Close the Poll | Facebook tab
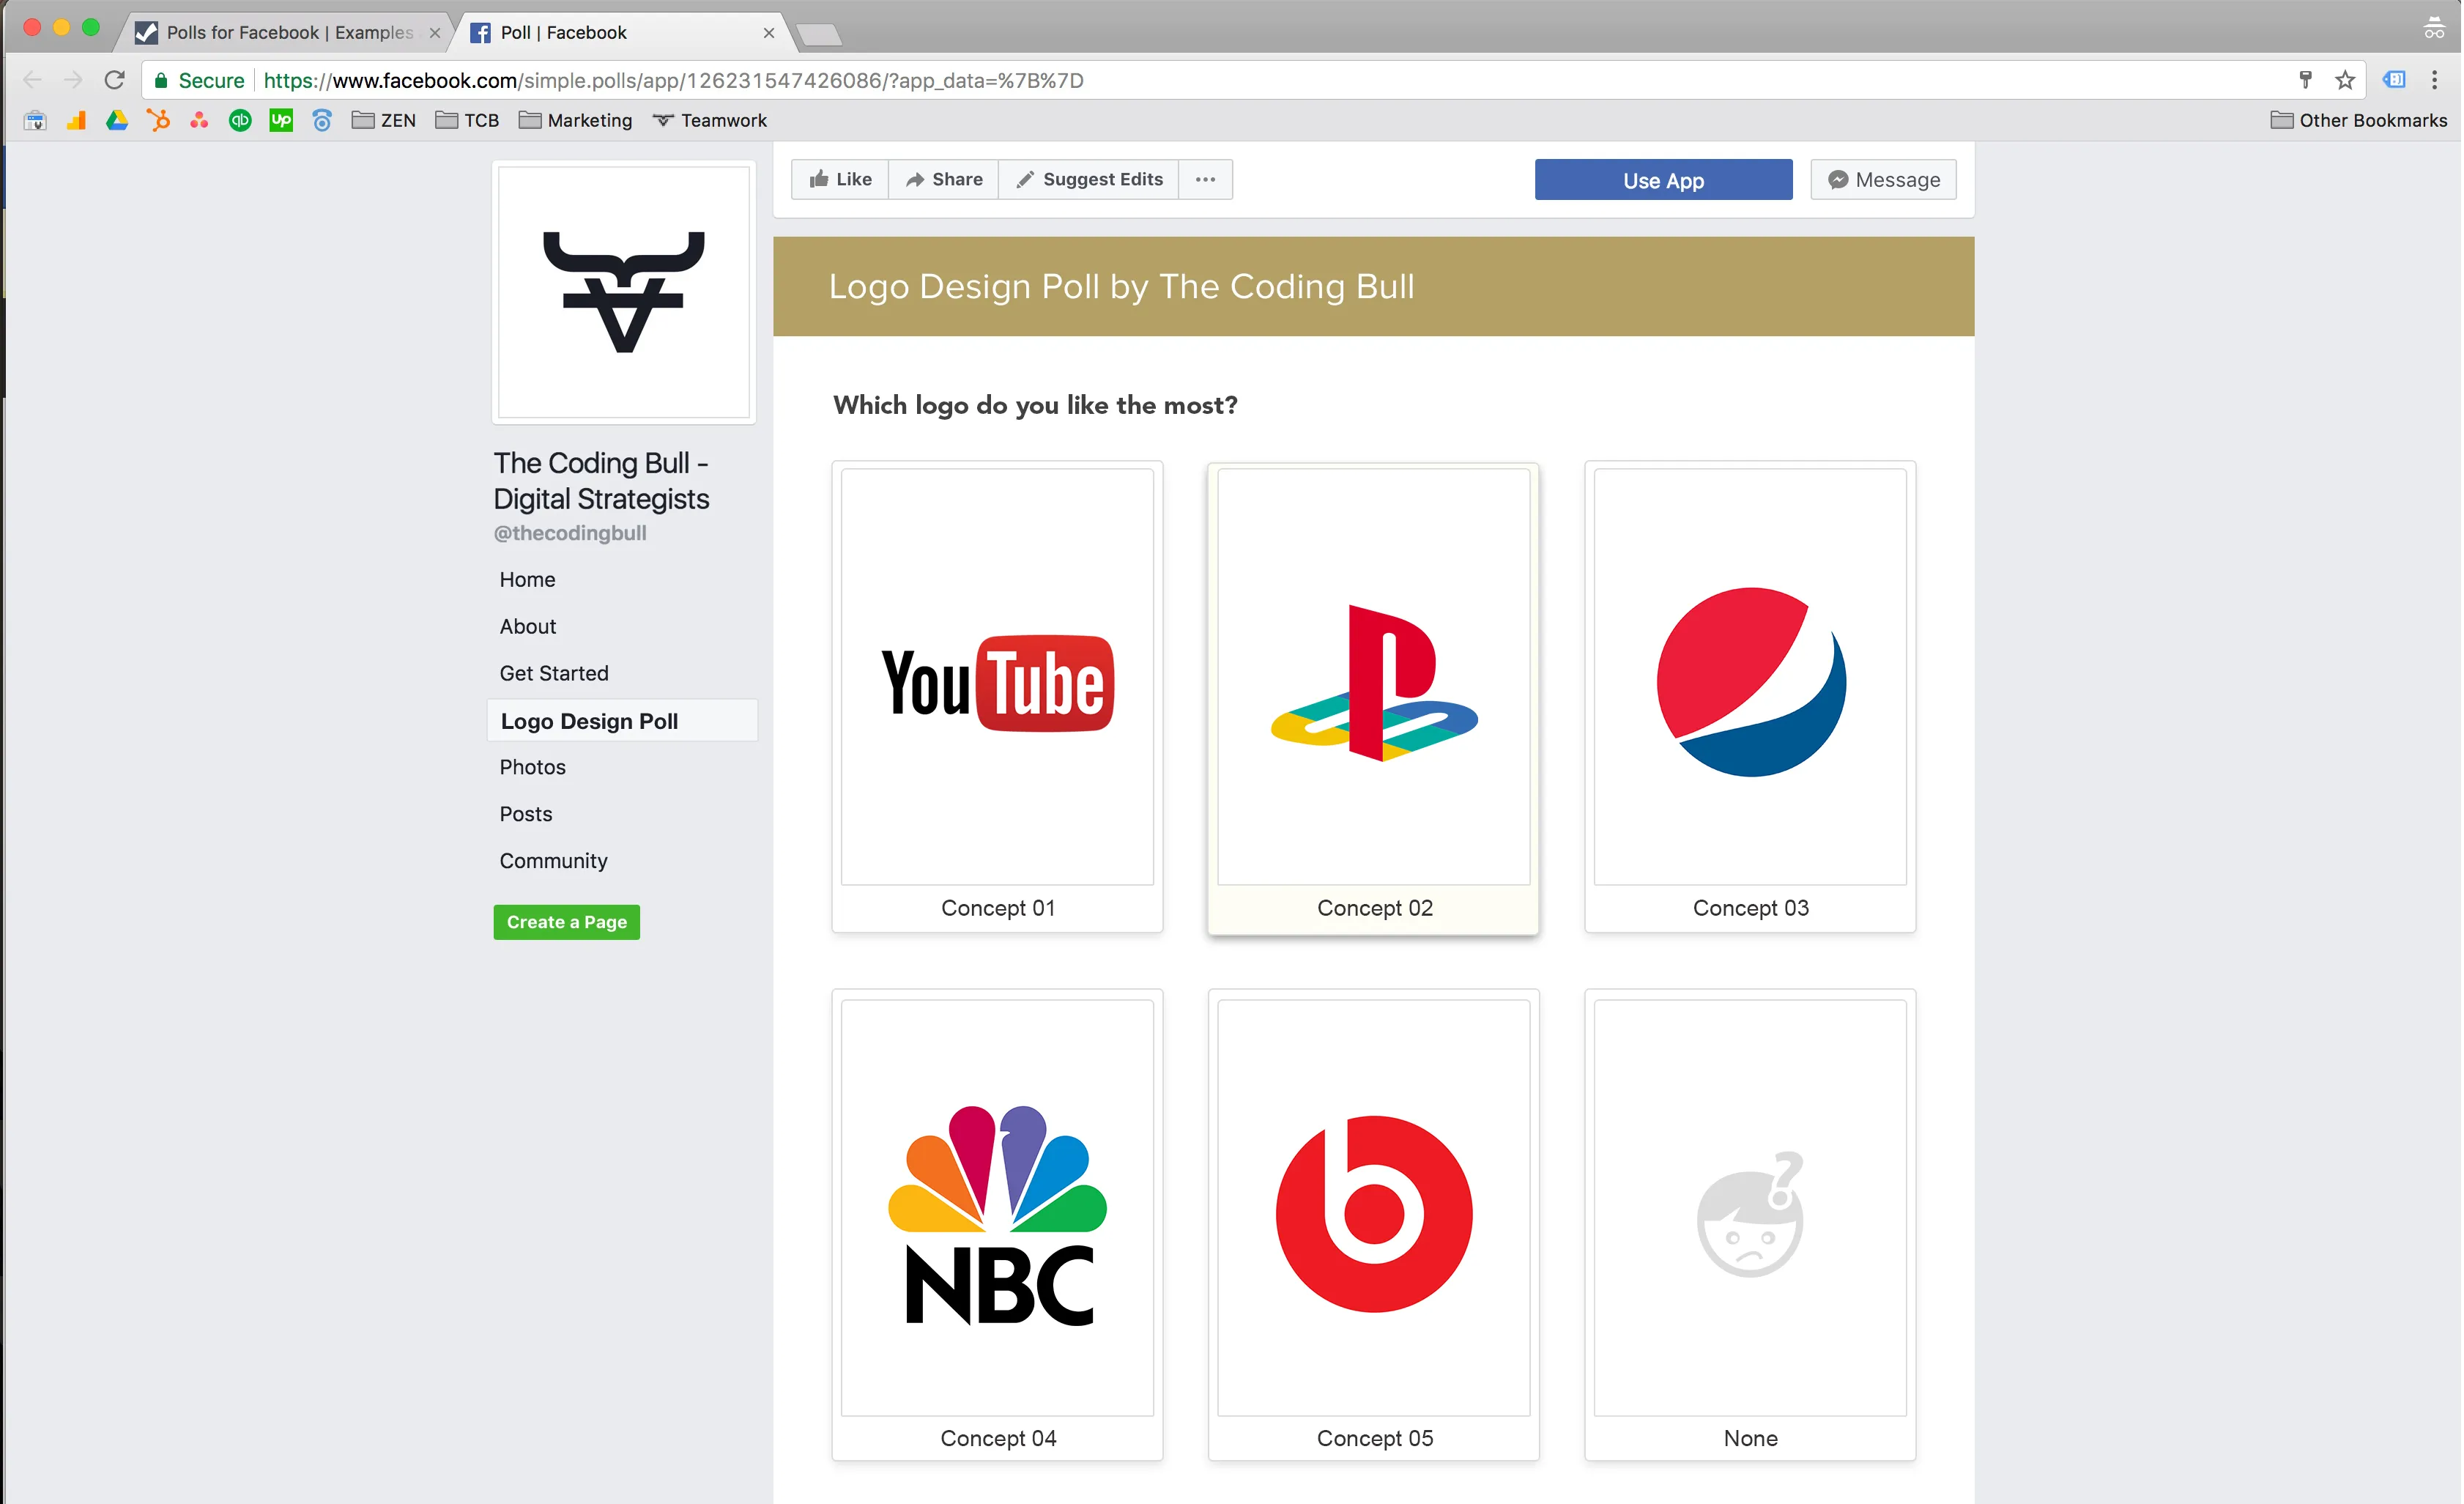2464x1504 pixels. coord(768,33)
